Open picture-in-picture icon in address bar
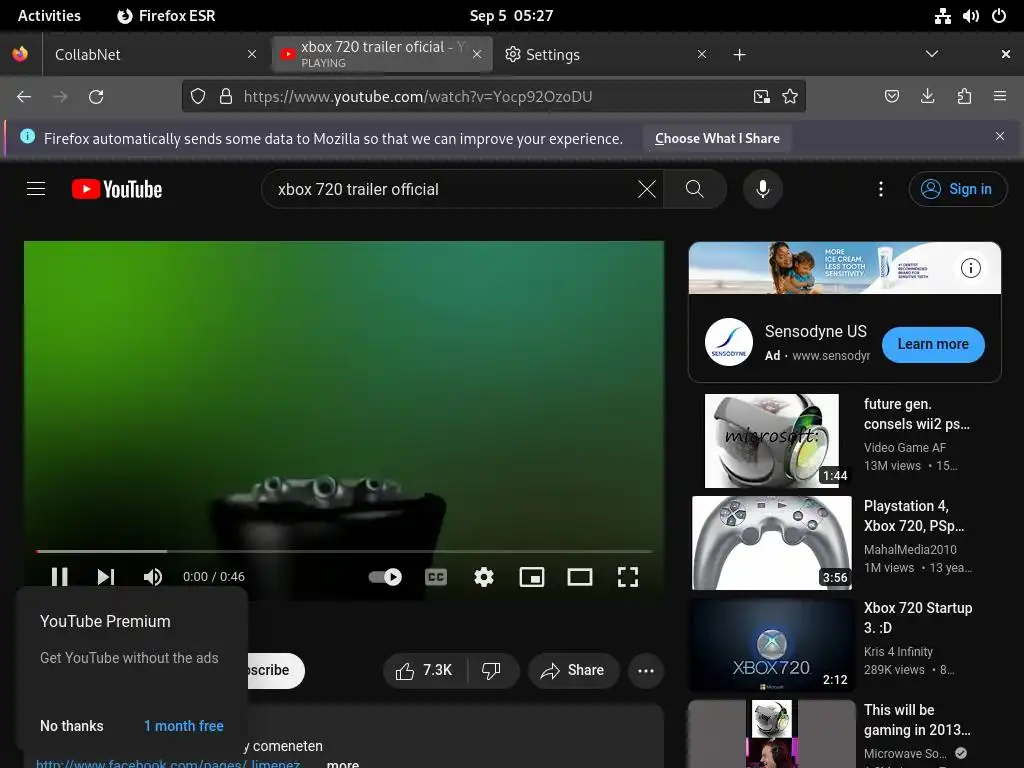Screen dimensions: 1024x768 [x=761, y=97]
